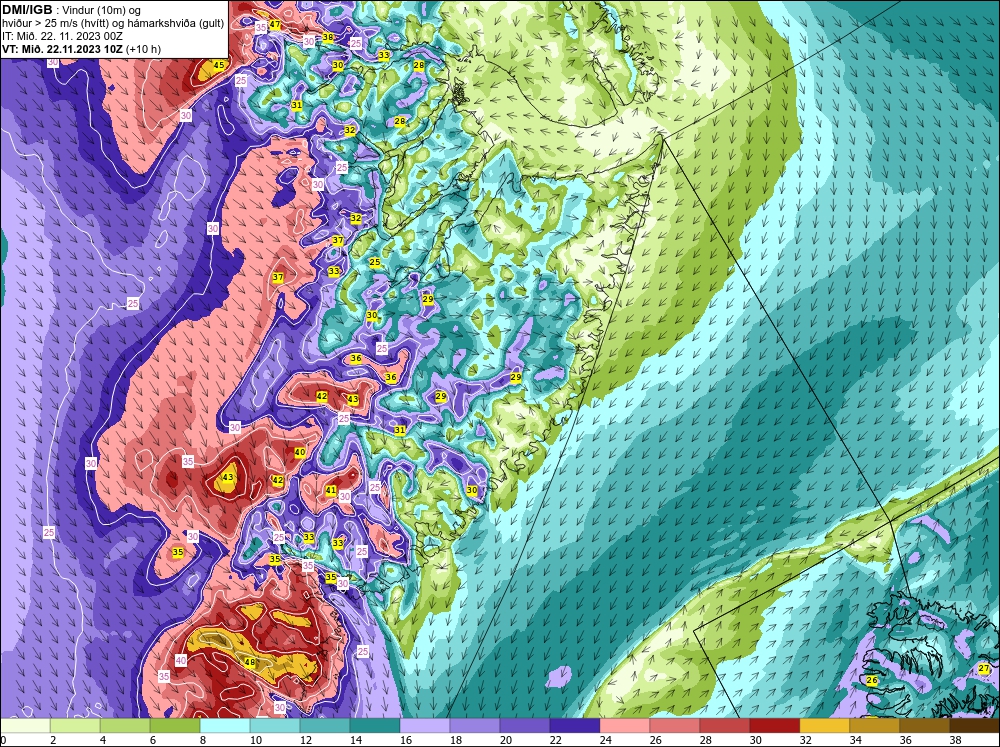Click the yellow gust label 26 over Iceland
This screenshot has width=1000, height=747.
tap(872, 681)
